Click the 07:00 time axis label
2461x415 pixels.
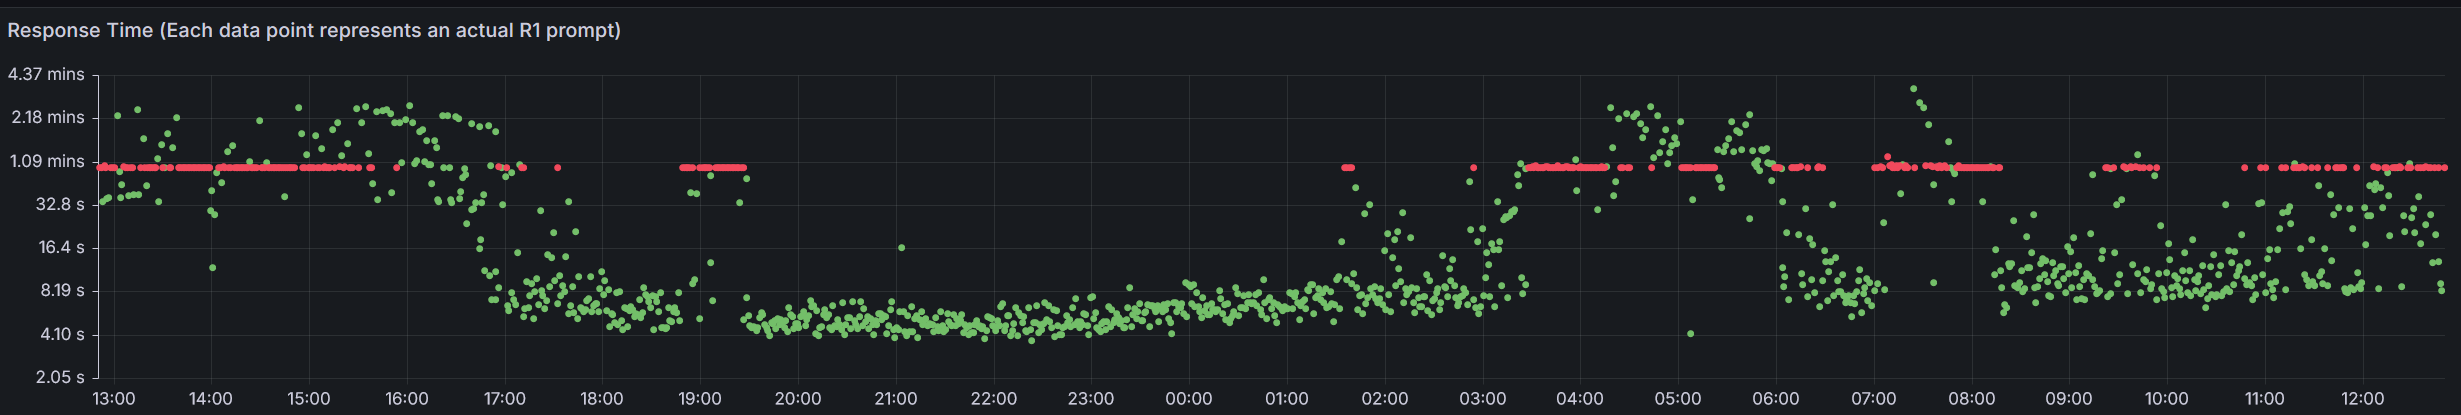pyautogui.click(x=1874, y=399)
